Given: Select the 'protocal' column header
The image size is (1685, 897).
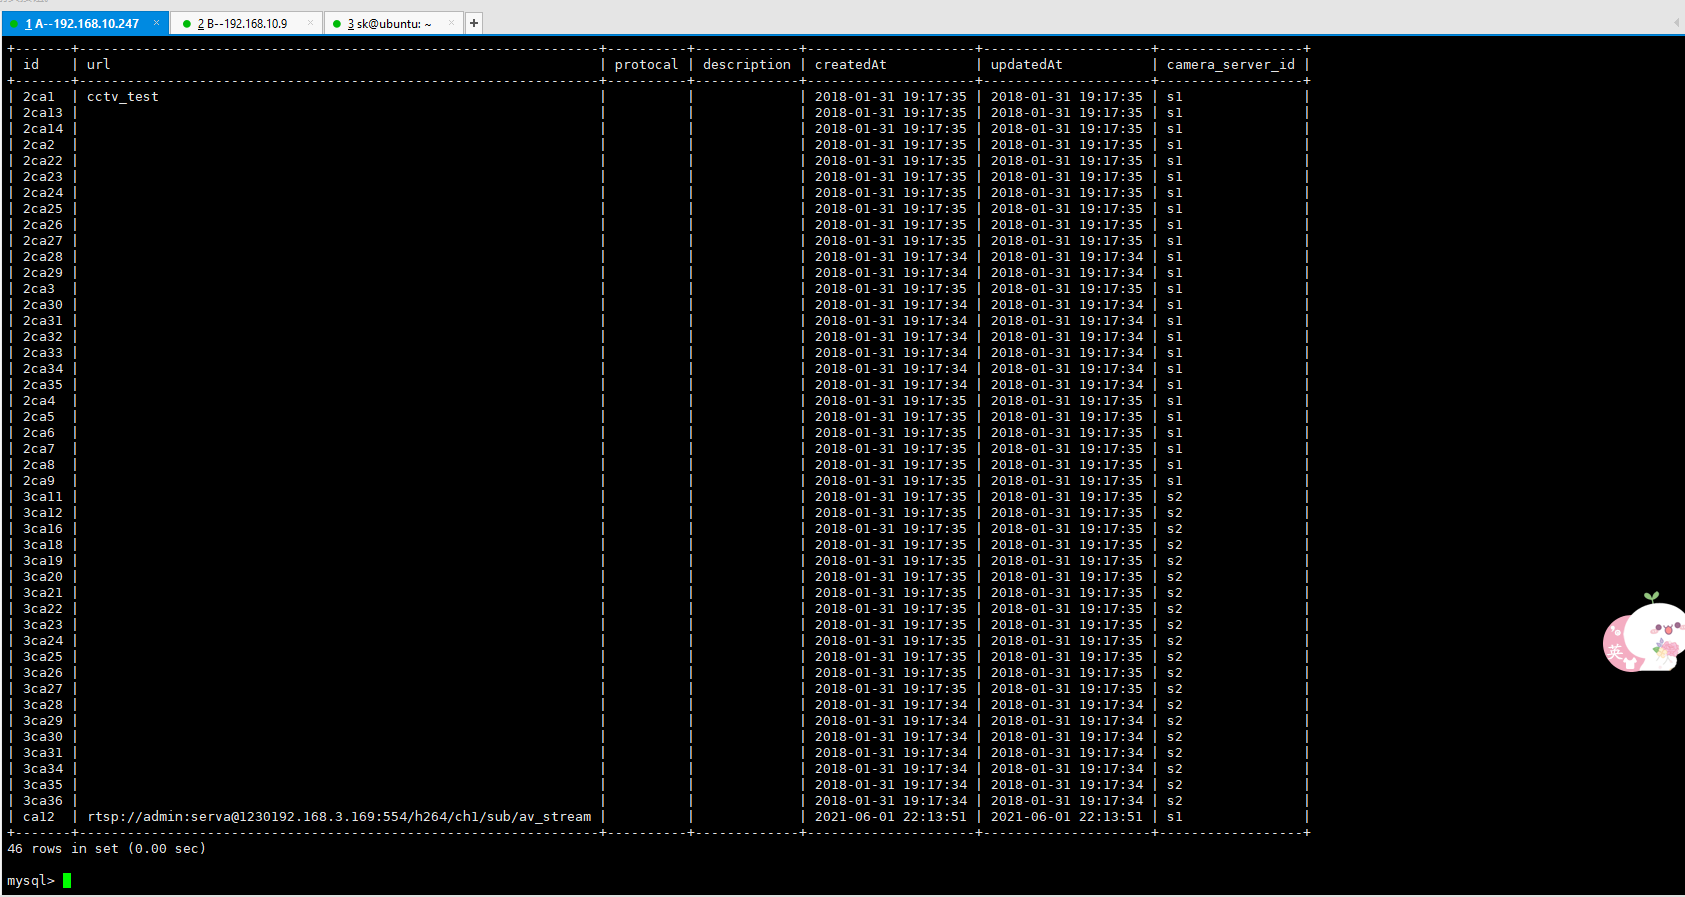Looking at the screenshot, I should tap(646, 65).
